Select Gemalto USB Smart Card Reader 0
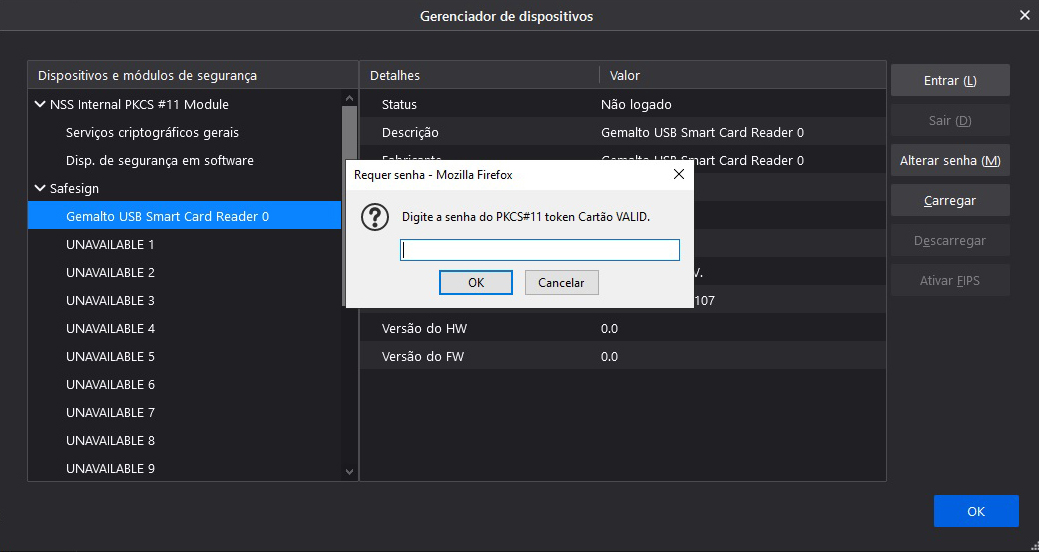1039x552 pixels. pos(167,216)
